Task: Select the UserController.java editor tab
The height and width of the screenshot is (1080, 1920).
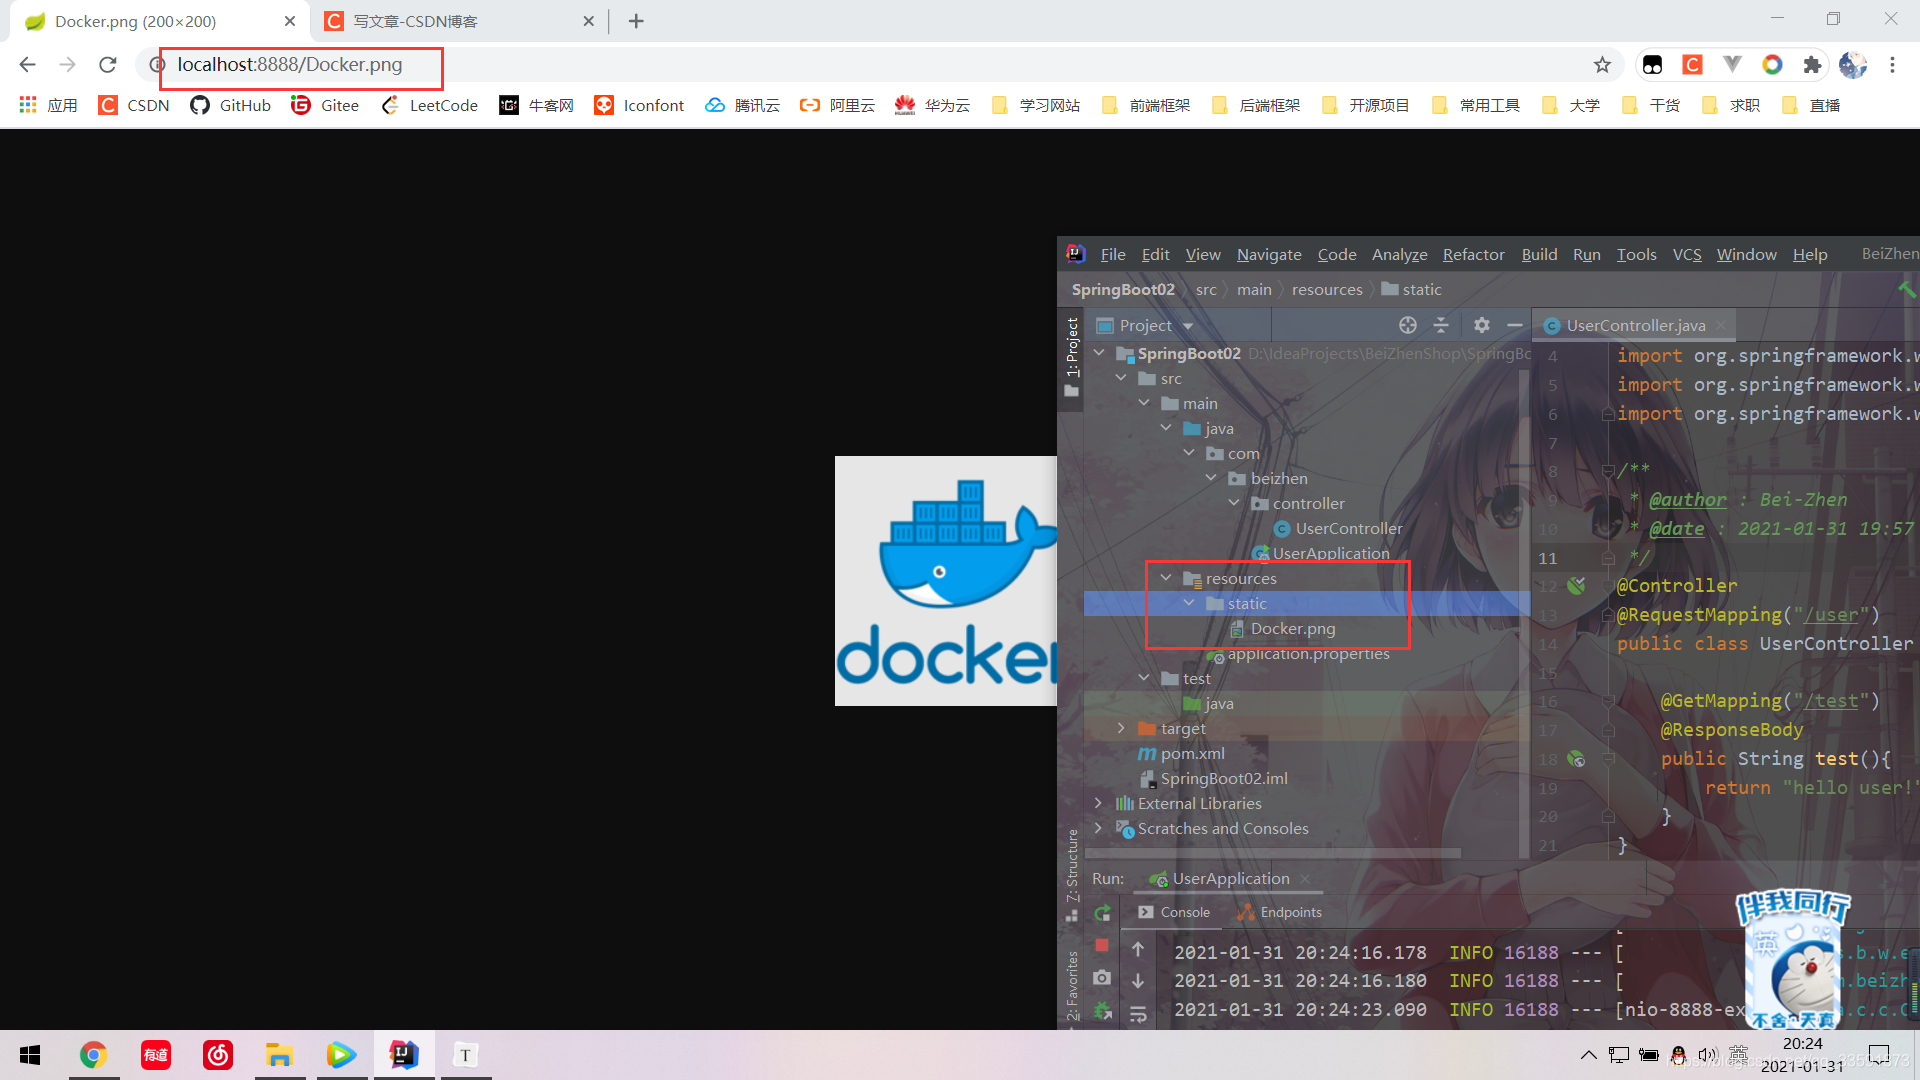Action: (x=1635, y=326)
